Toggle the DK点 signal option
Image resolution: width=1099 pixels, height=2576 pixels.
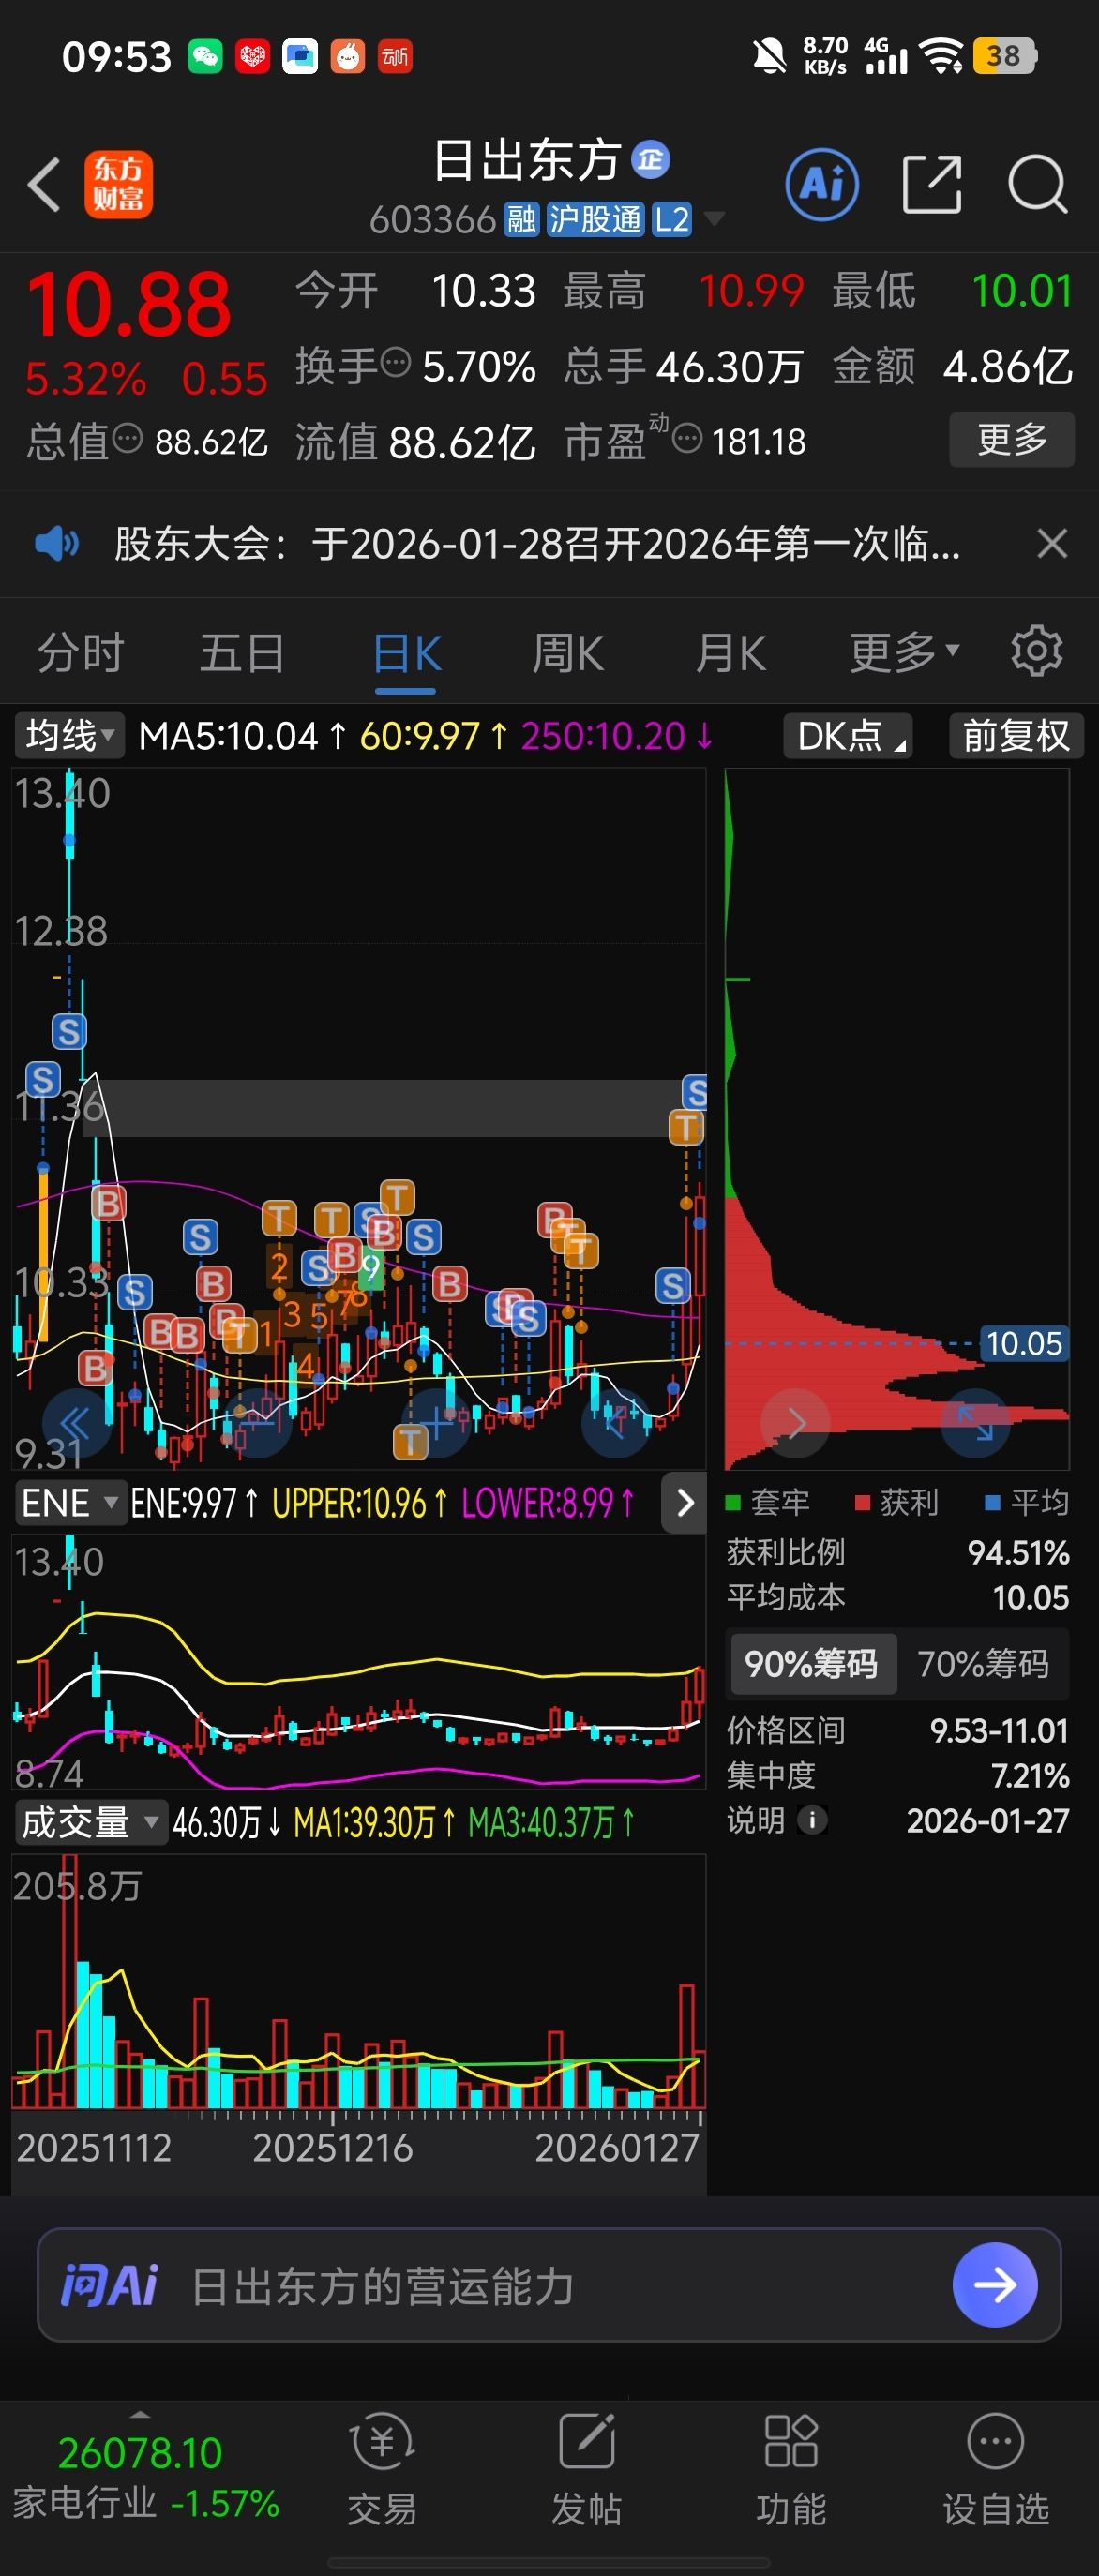tap(848, 736)
